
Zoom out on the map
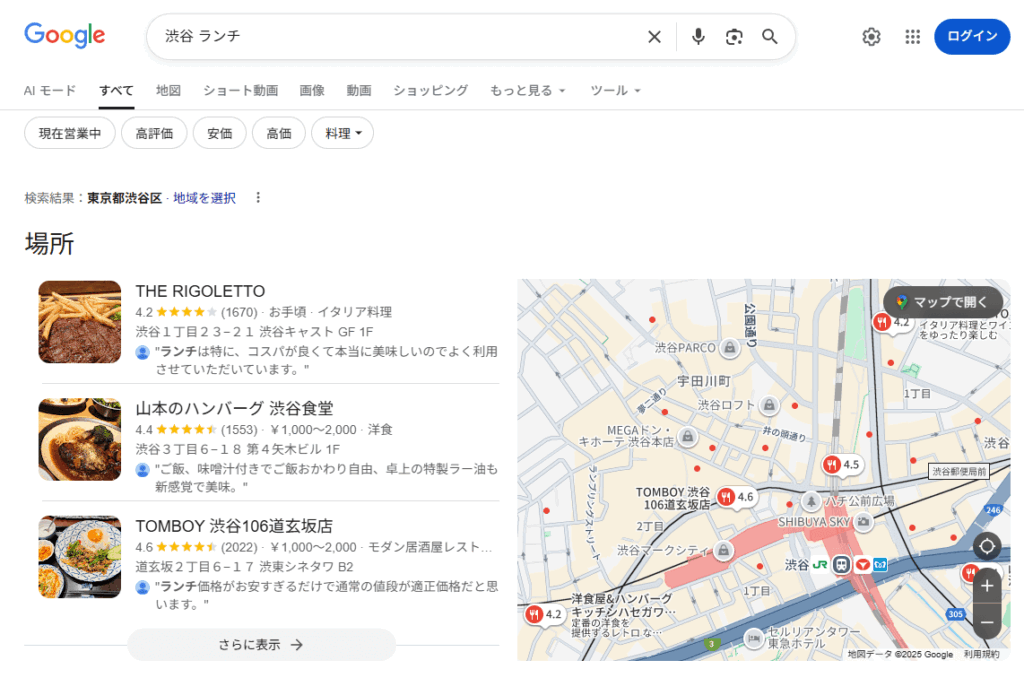[x=986, y=622]
